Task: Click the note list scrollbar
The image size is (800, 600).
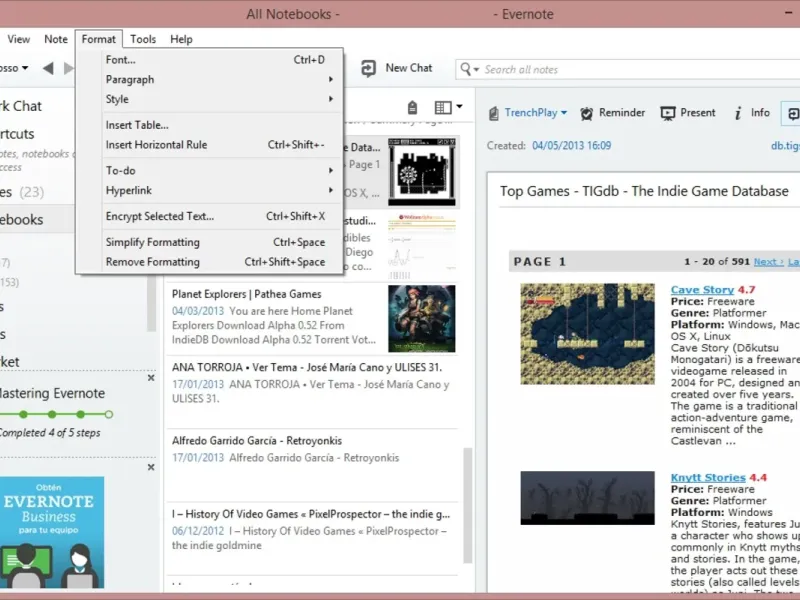Action: pyautogui.click(x=467, y=505)
